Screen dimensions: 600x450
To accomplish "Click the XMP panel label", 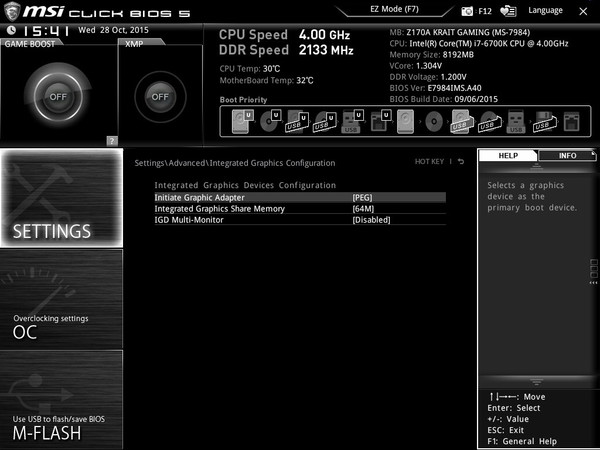I will [x=134, y=44].
